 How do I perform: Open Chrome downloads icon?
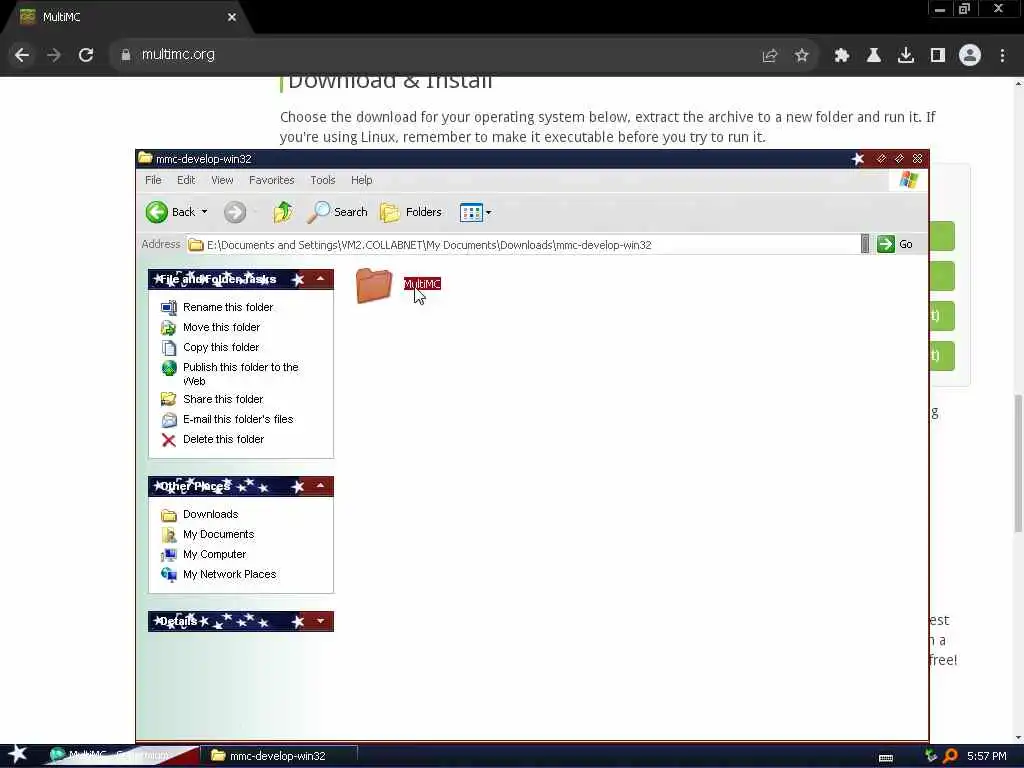(906, 56)
